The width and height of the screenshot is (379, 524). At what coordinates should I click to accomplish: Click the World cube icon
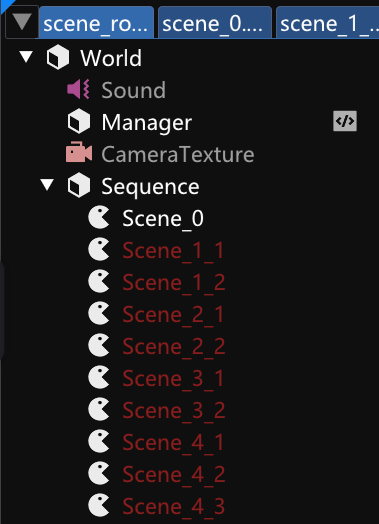pyautogui.click(x=58, y=57)
